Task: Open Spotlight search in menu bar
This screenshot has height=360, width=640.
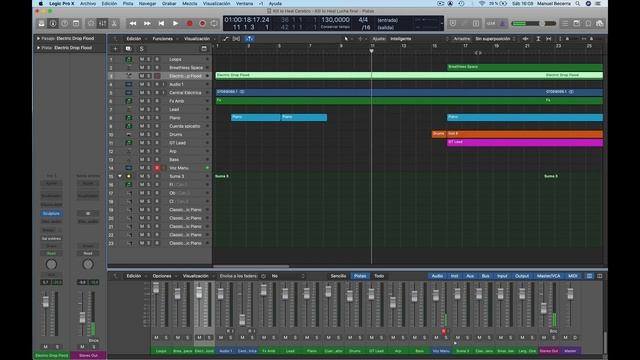Action: [x=578, y=3]
